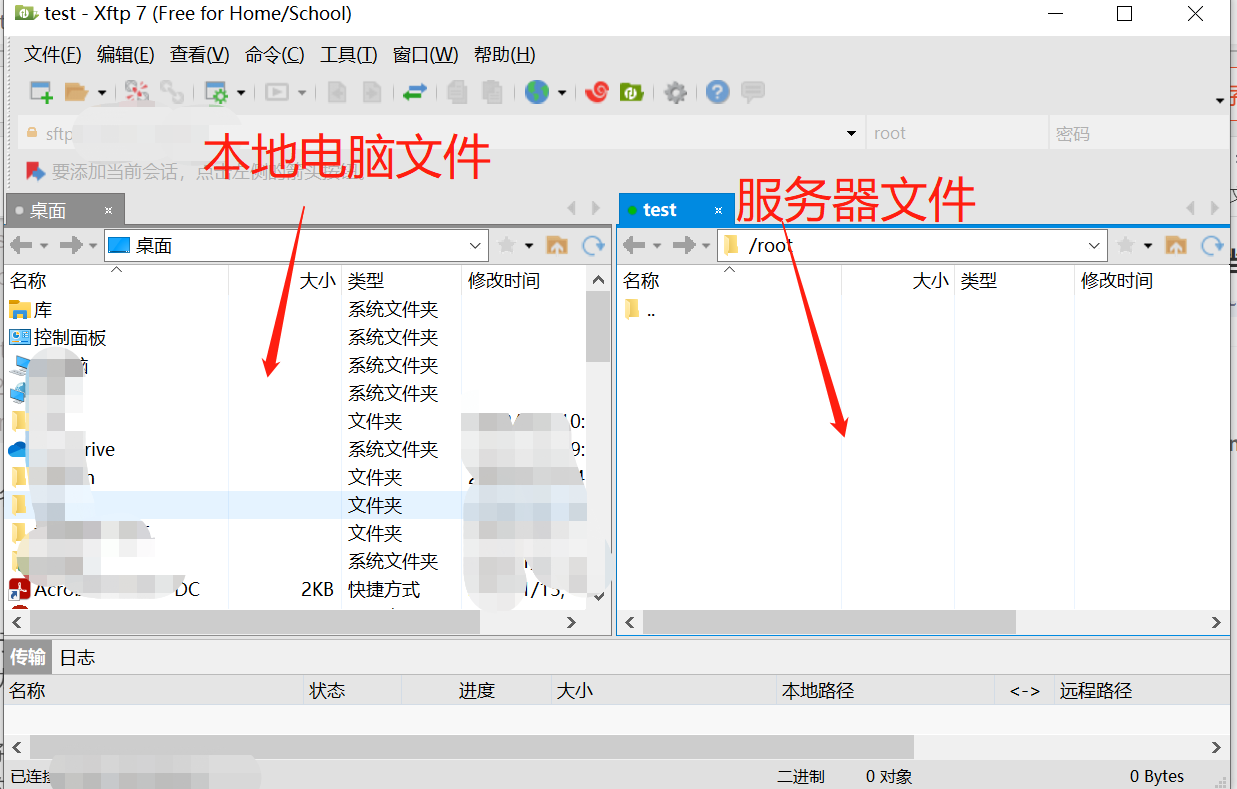
Task: Expand the sftp session address dropdown
Action: coord(851,132)
